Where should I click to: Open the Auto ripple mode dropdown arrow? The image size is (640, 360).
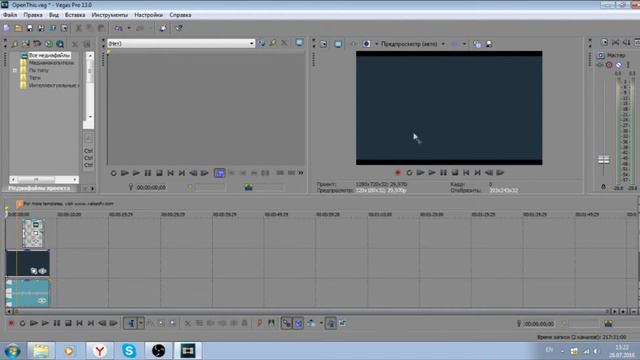coord(321,323)
